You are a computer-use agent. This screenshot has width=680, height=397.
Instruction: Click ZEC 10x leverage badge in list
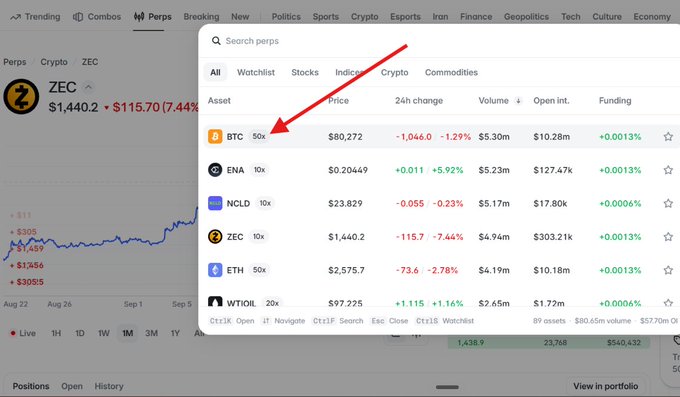pos(258,236)
